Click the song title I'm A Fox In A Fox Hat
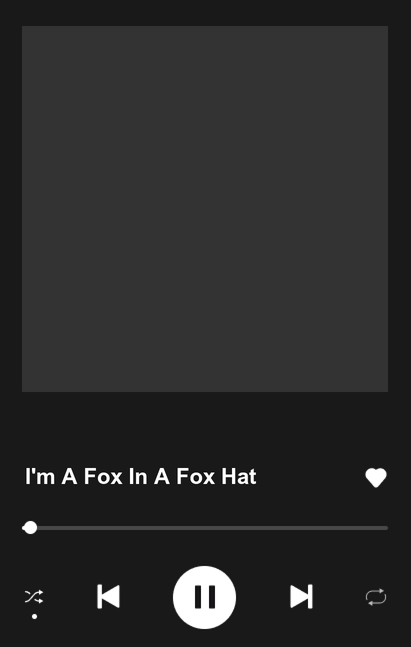Screen dimensions: 411x647 pyautogui.click(x=141, y=477)
